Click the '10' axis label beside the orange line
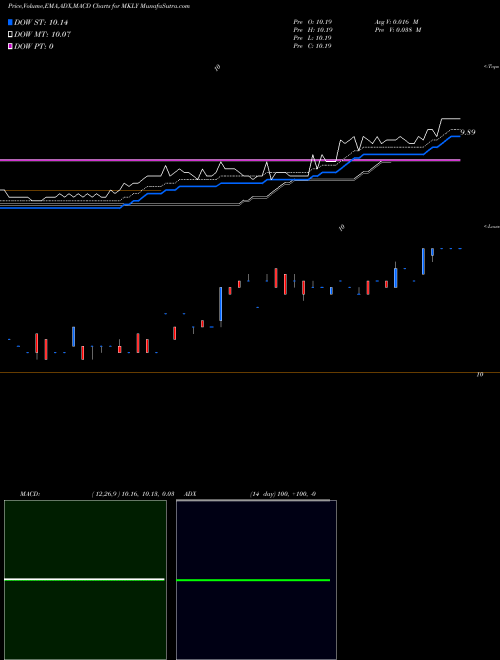Viewport: 500px width, 660px height. (x=479, y=375)
